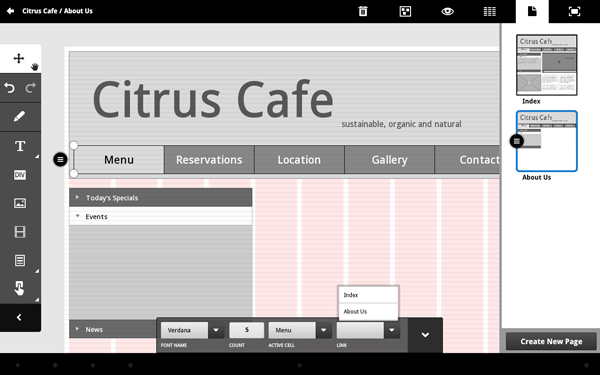Select the Text T tool

[x=20, y=146]
